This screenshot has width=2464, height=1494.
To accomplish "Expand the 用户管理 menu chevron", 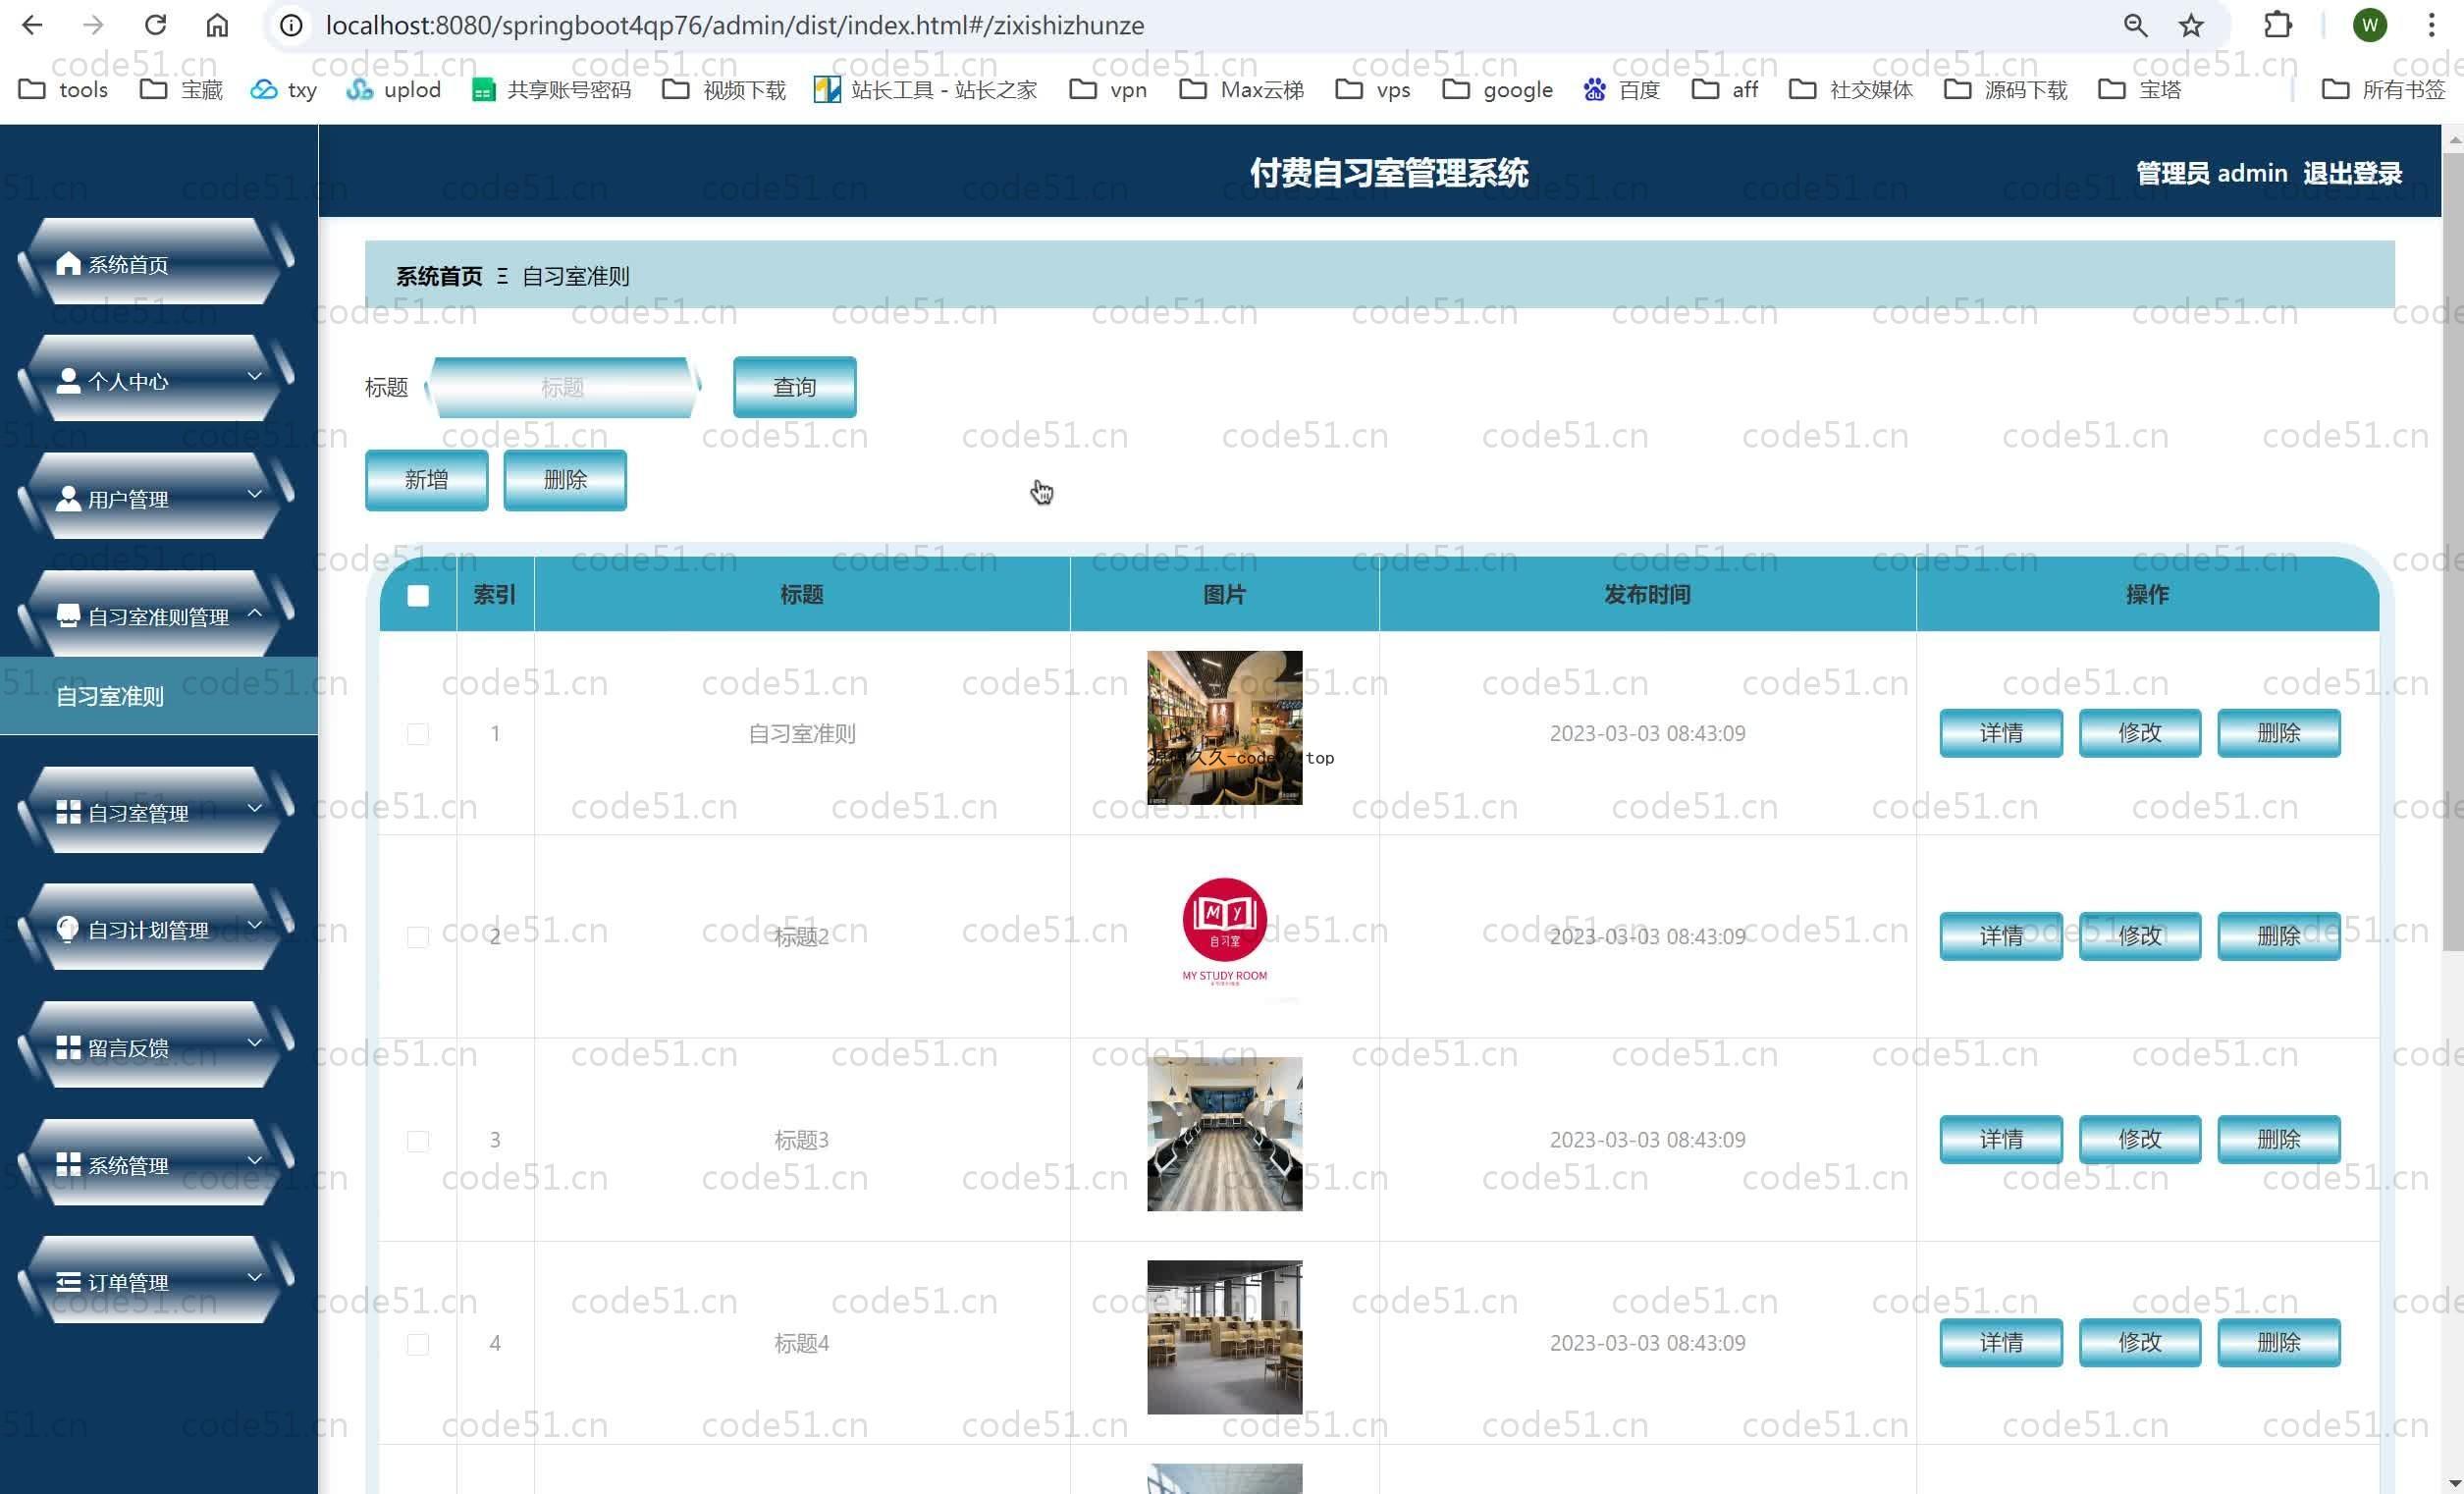I will 255,494.
